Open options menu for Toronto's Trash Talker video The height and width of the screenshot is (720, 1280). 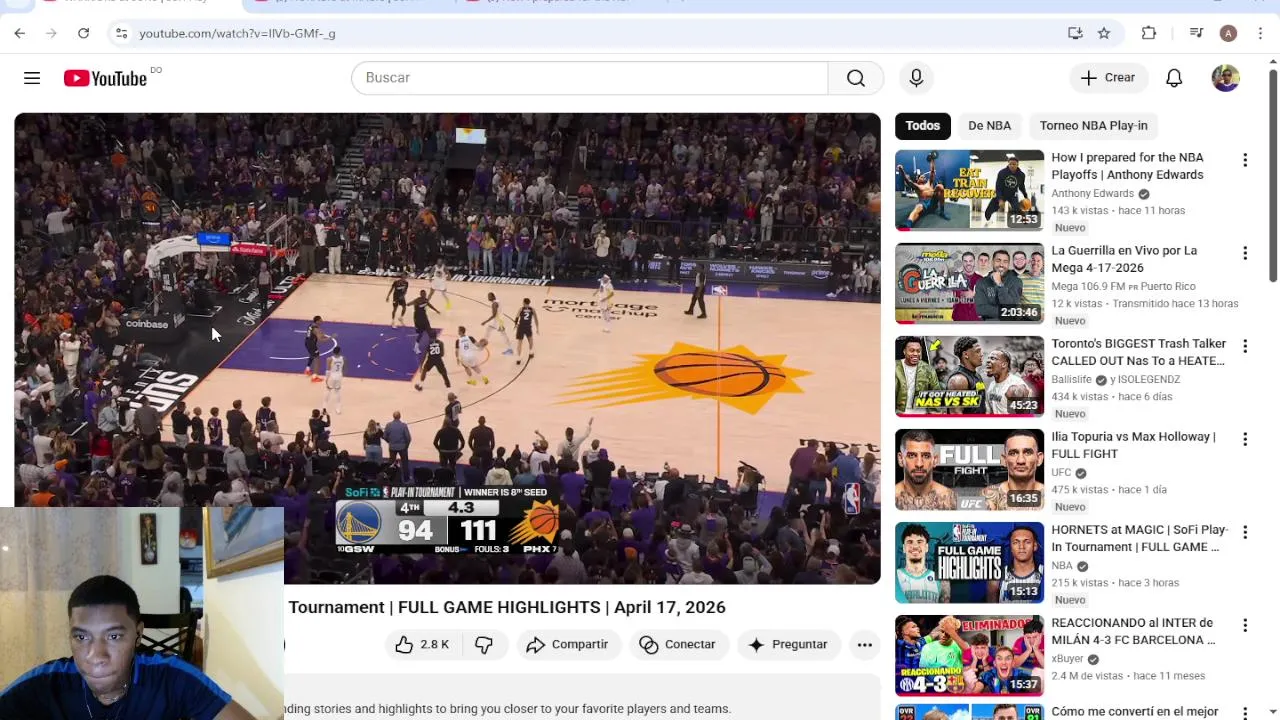tap(1245, 346)
